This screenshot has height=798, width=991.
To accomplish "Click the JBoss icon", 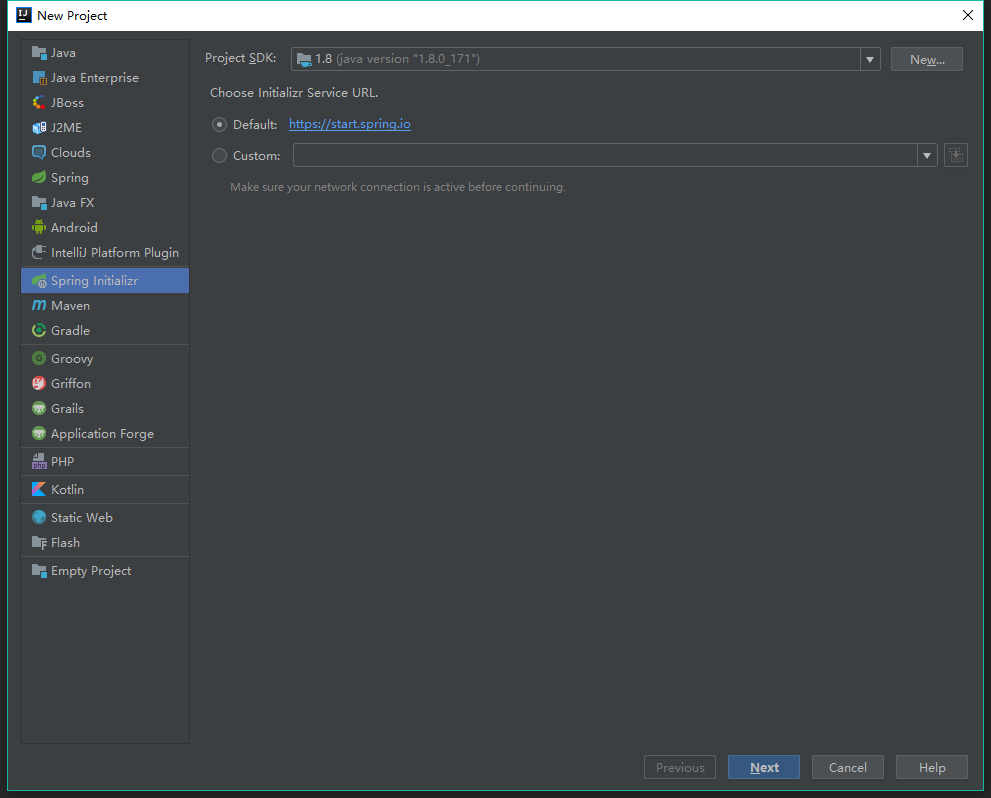I will [x=39, y=102].
